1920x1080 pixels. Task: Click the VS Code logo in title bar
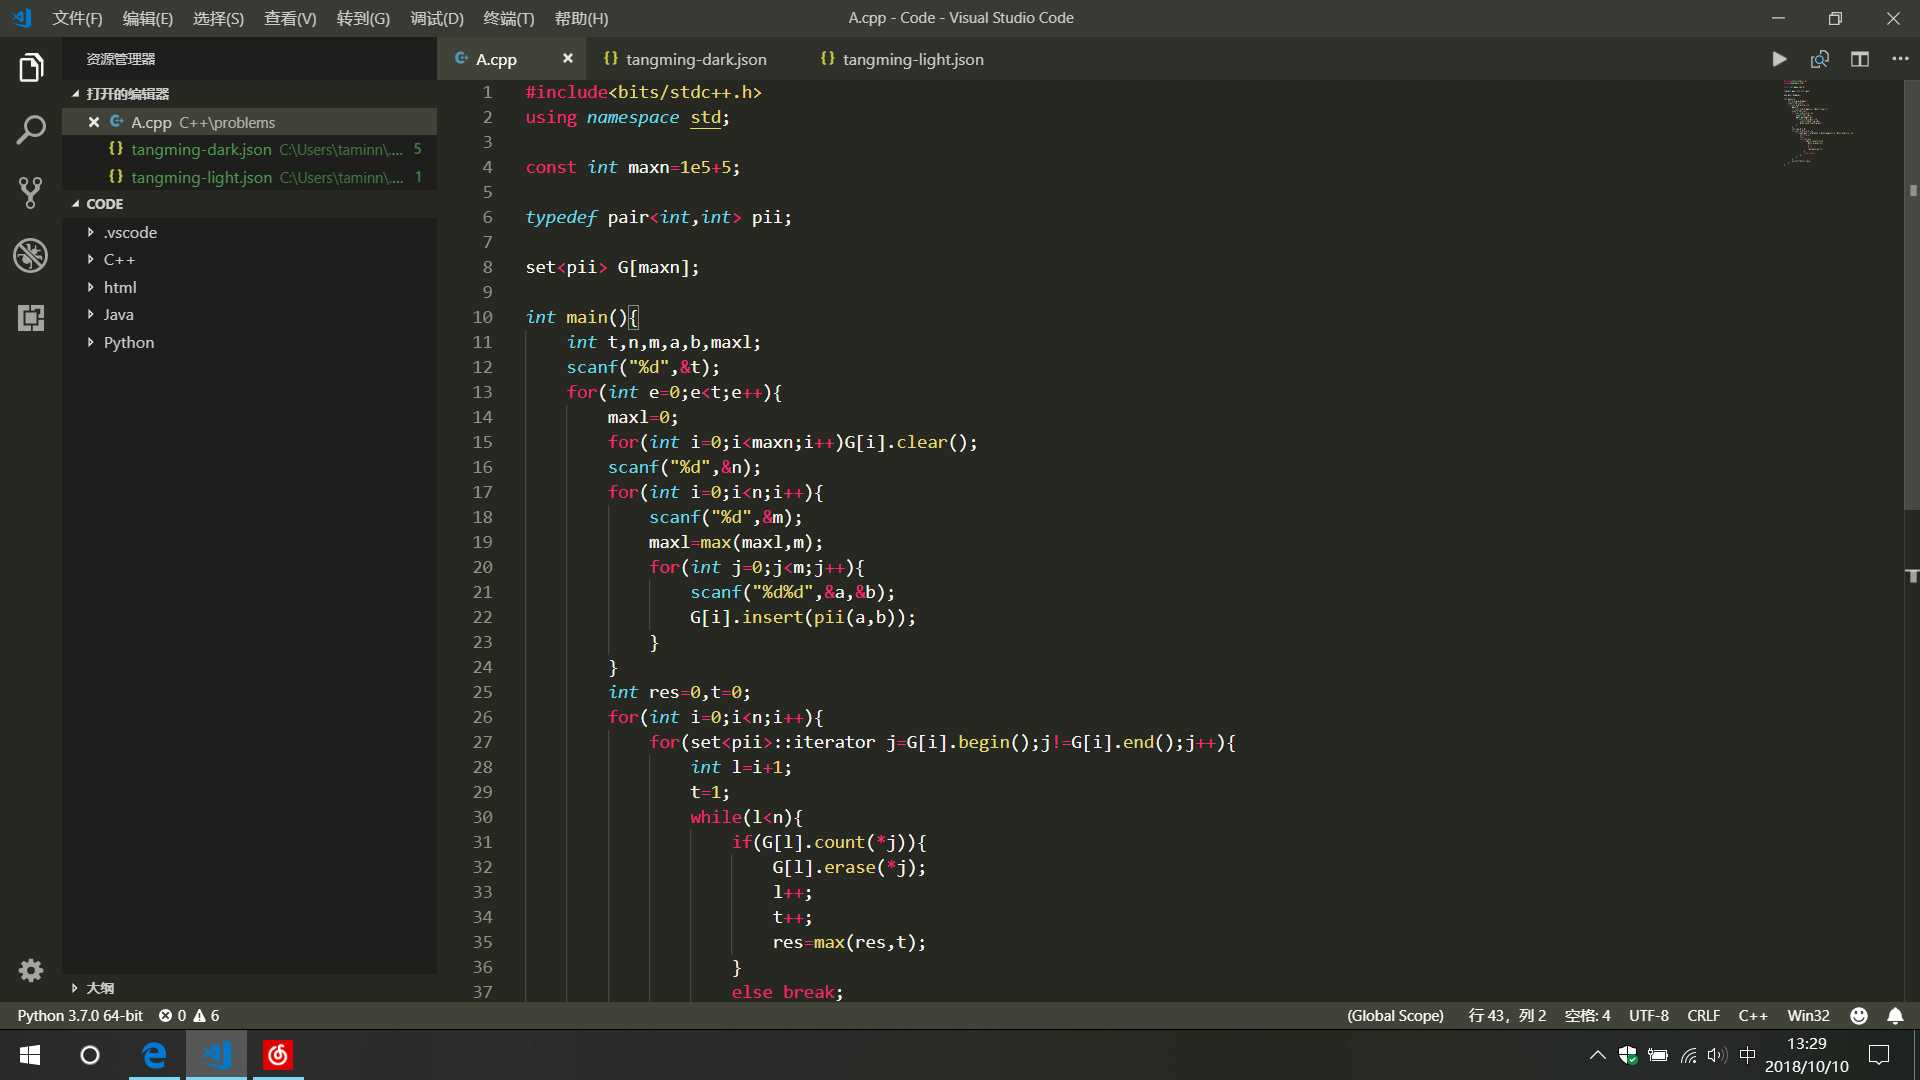(x=23, y=18)
